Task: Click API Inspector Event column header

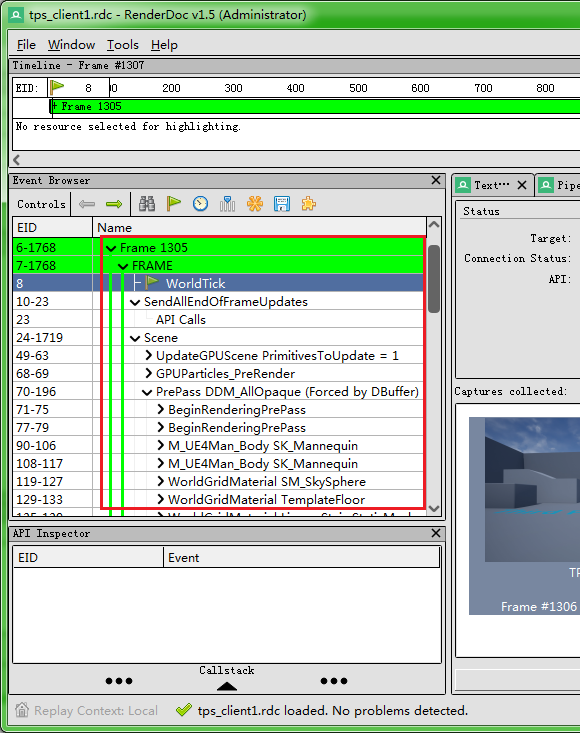Action: [x=302, y=558]
